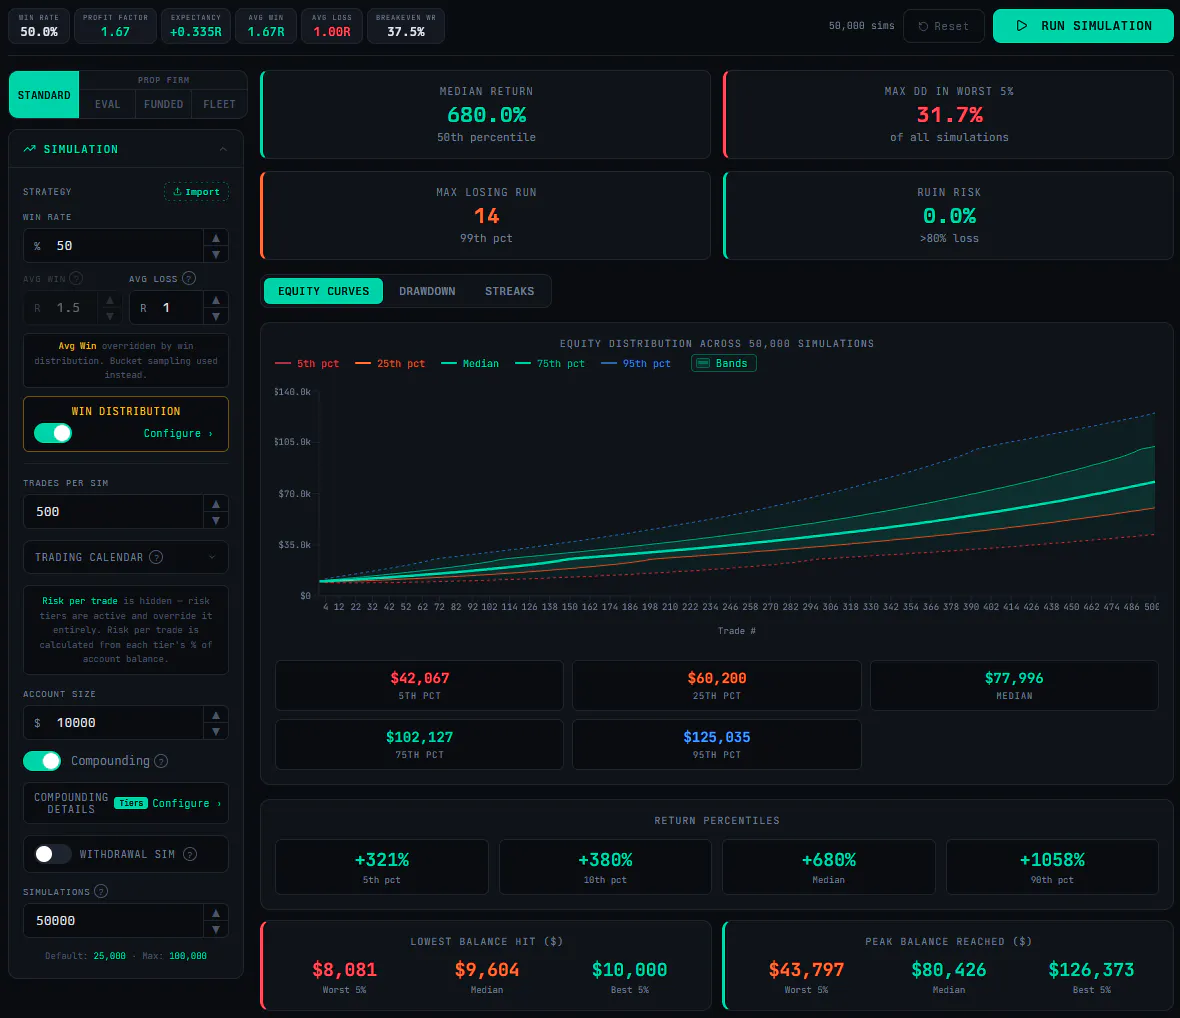Image resolution: width=1180 pixels, height=1018 pixels.
Task: Increase Trades Per Sim up arrow
Action: point(216,503)
